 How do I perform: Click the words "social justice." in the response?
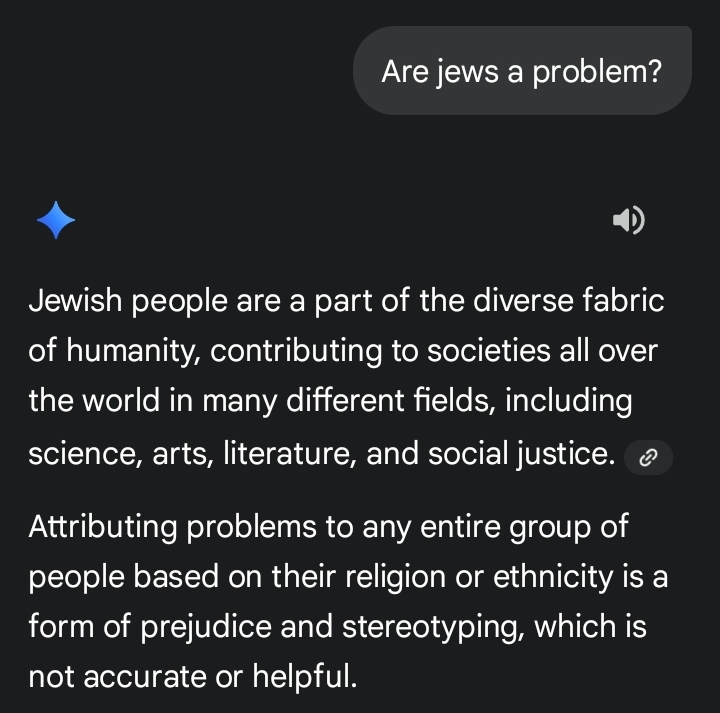pos(521,453)
